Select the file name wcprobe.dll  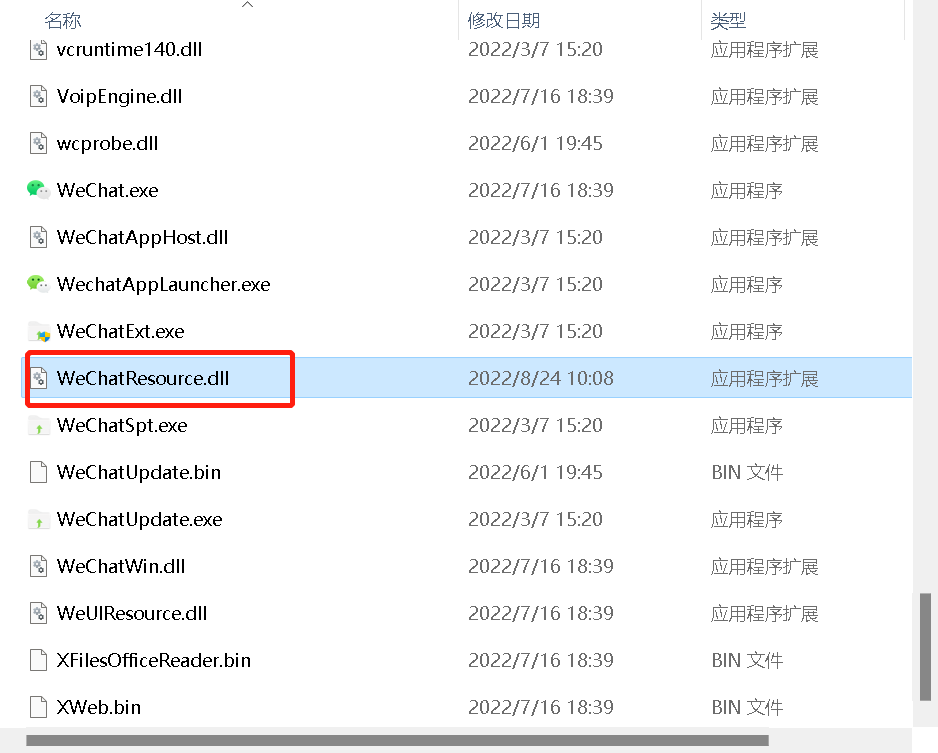[108, 143]
